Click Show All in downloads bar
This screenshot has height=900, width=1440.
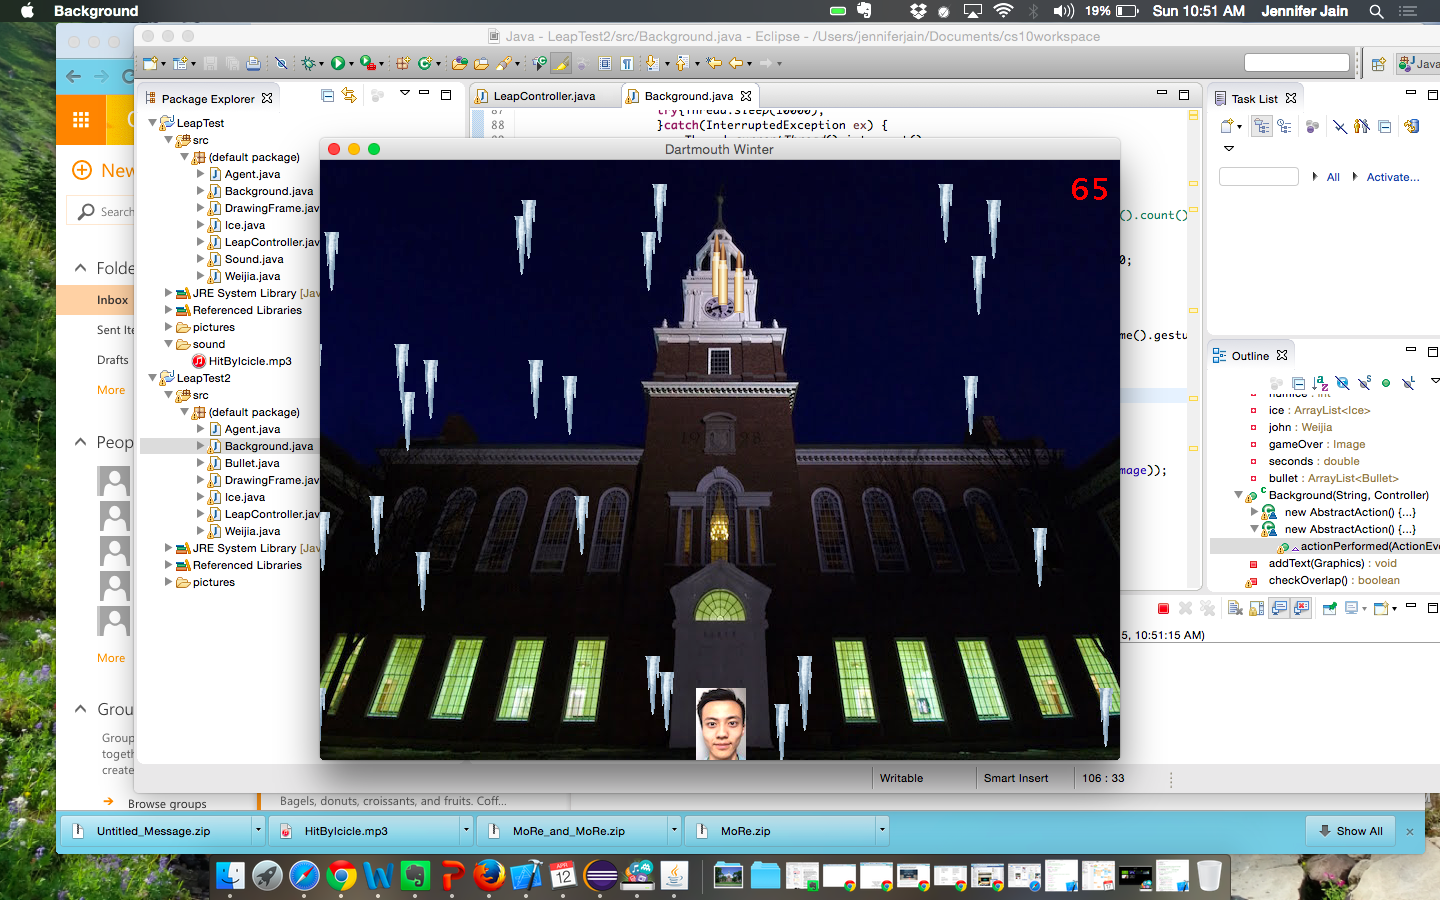tap(1350, 831)
